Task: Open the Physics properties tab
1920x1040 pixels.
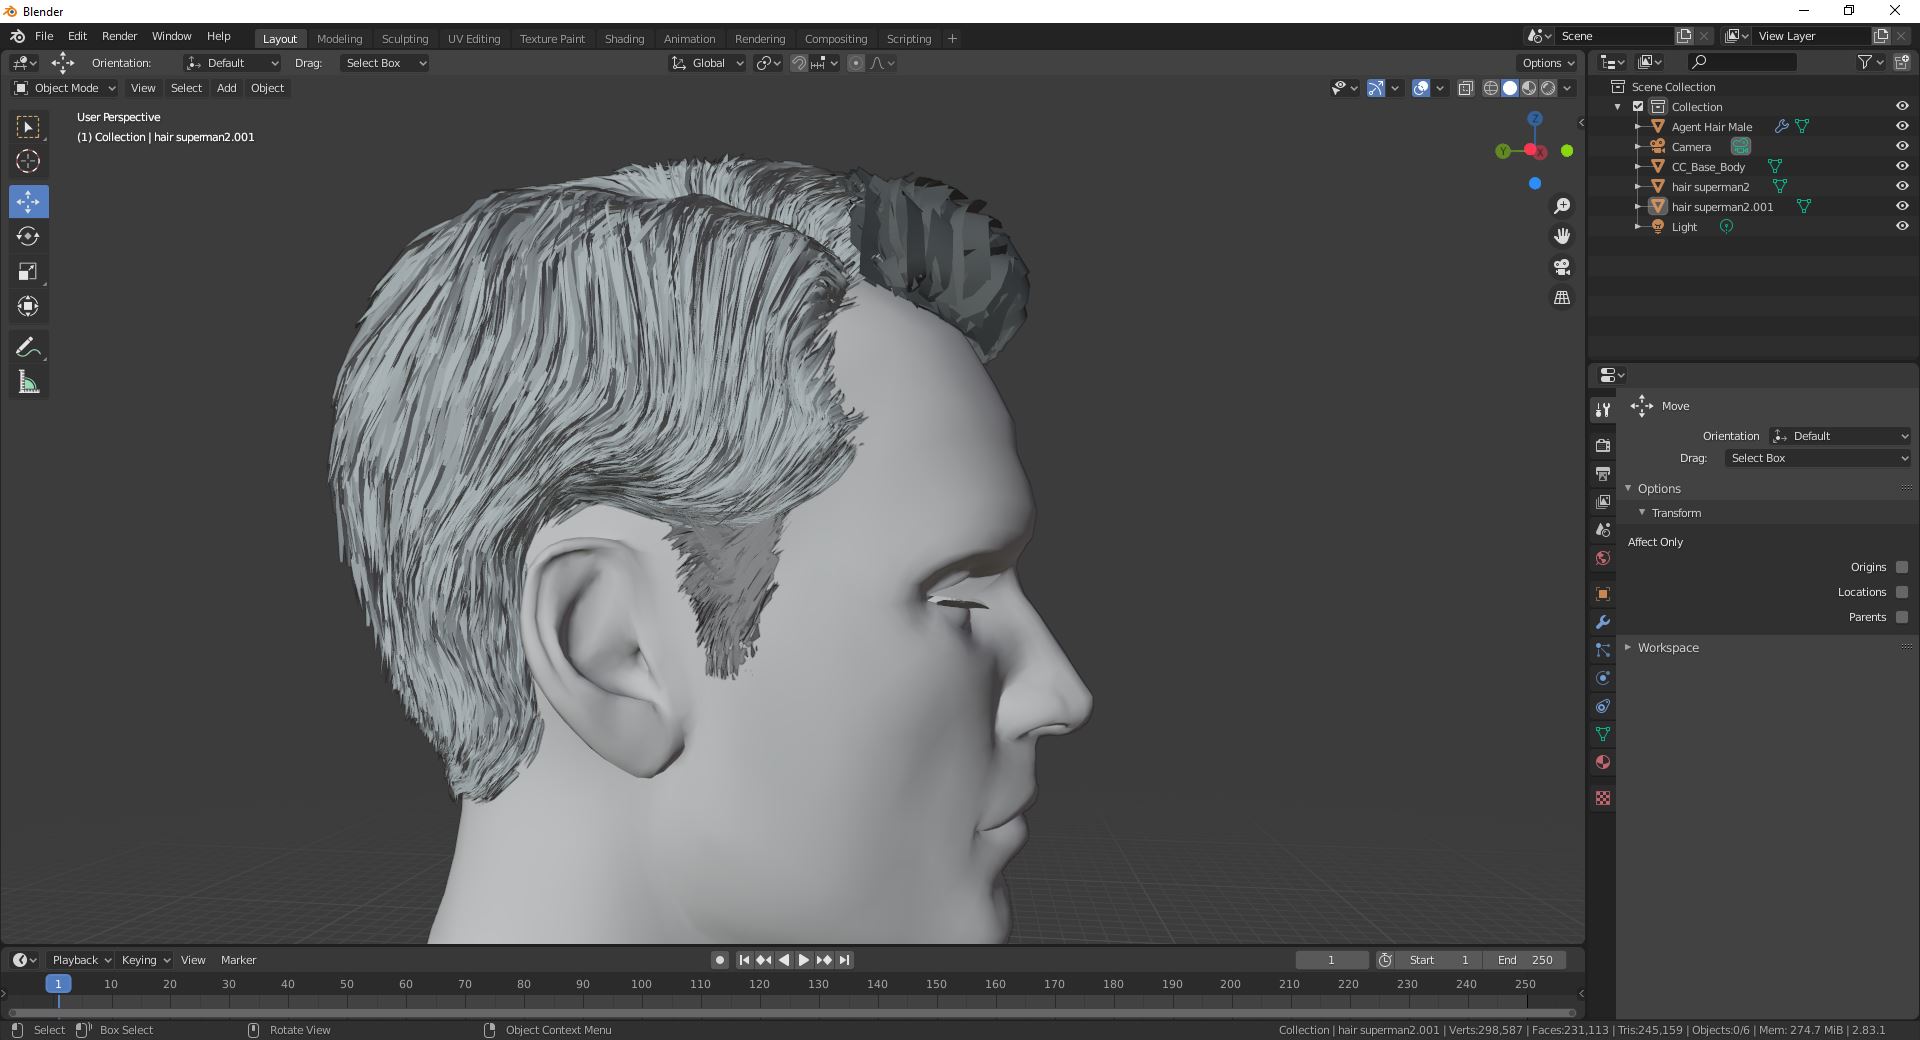Action: 1603,678
